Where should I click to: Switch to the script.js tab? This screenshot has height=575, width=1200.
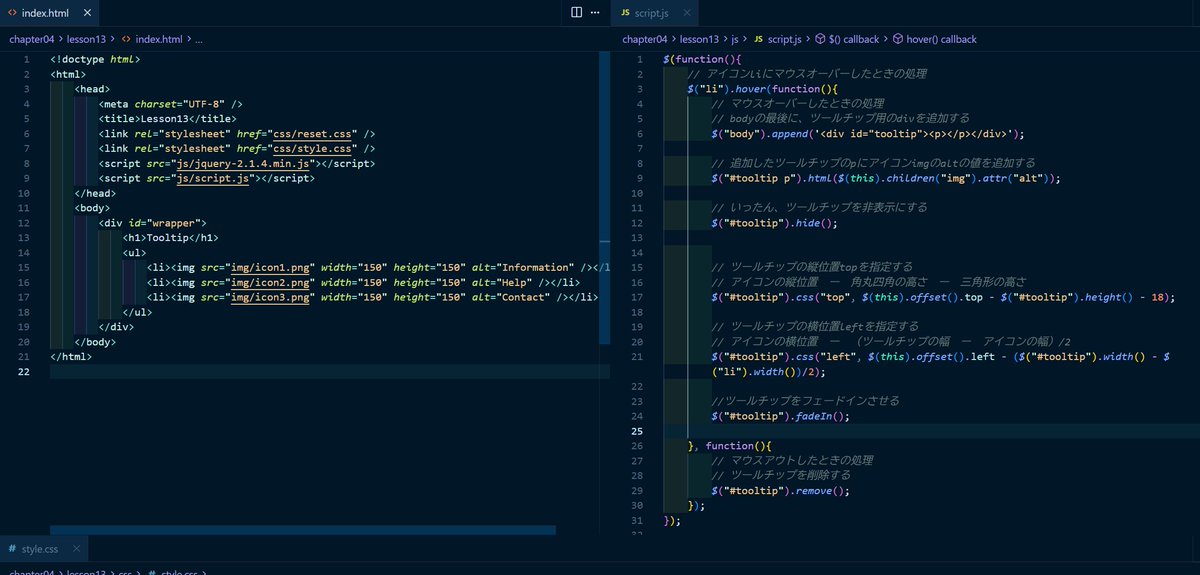pyautogui.click(x=655, y=13)
